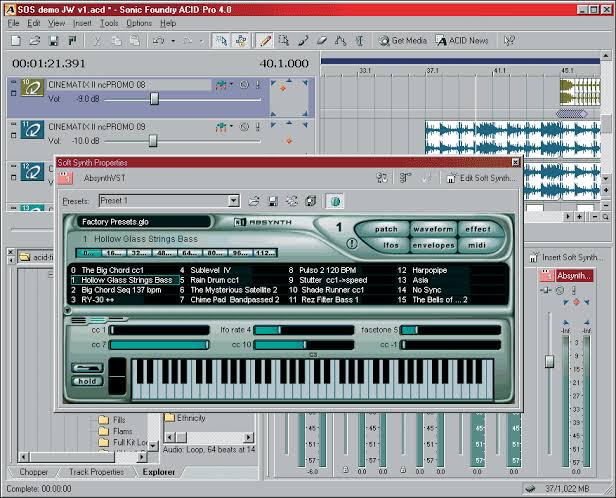The height and width of the screenshot is (498, 616).
Task: Click the ncPROMO 08 track name field
Action: pos(129,85)
